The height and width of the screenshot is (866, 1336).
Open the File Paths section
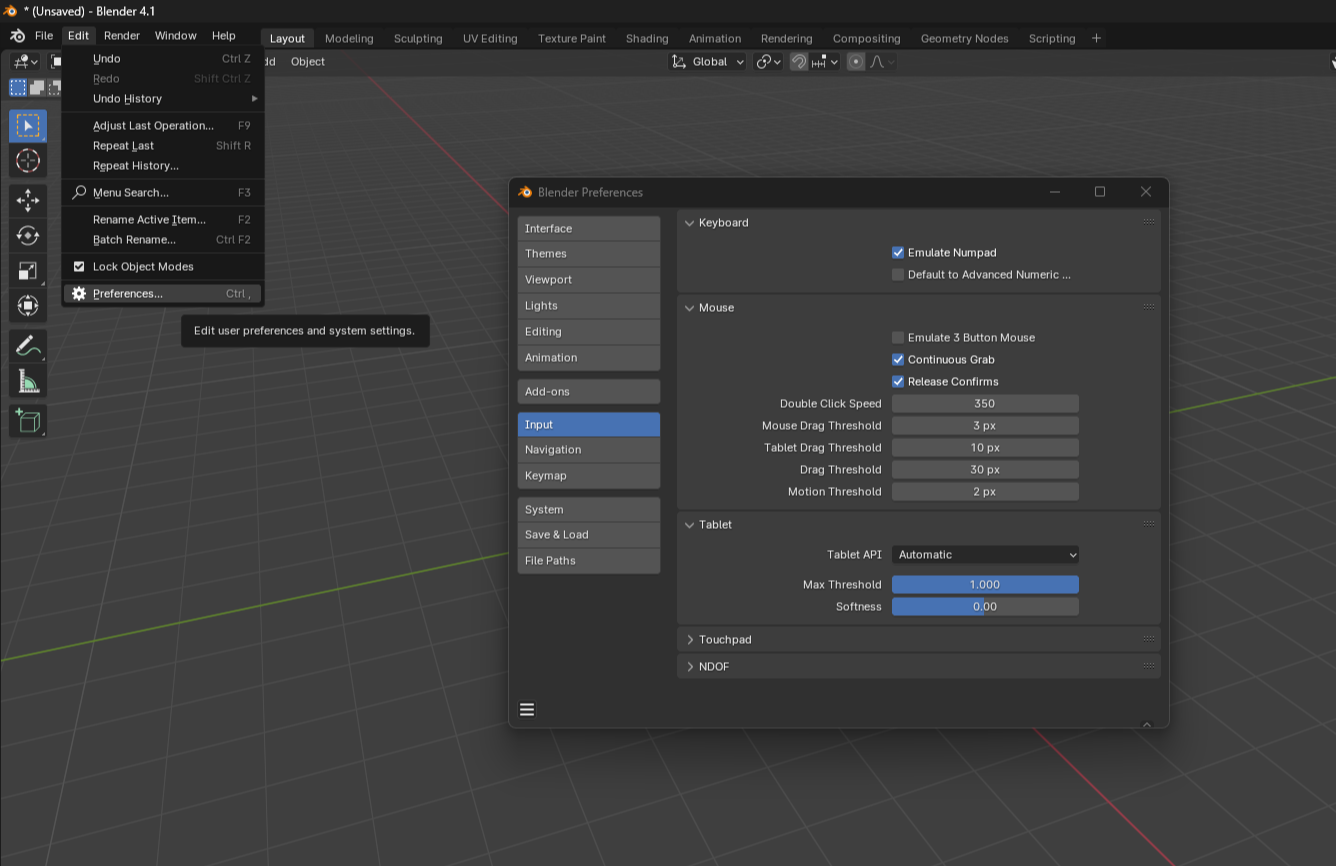pos(589,561)
